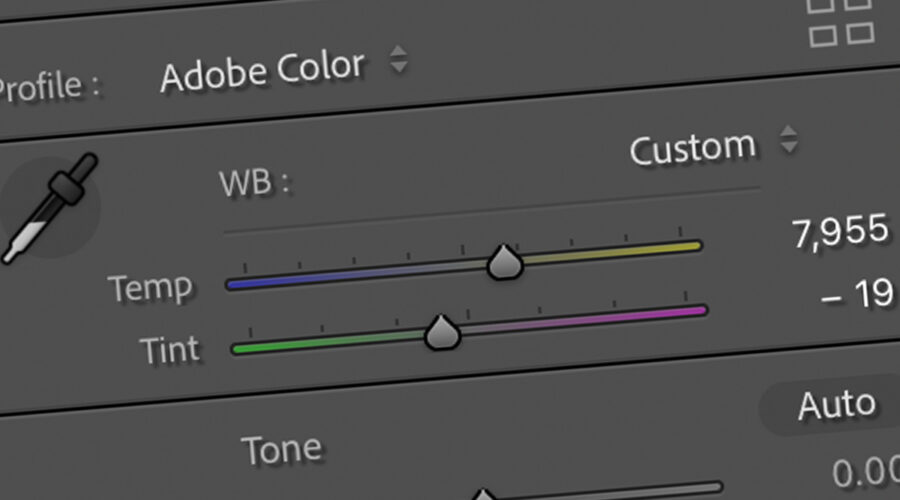Click the exposure value field 0.00

pos(864,472)
